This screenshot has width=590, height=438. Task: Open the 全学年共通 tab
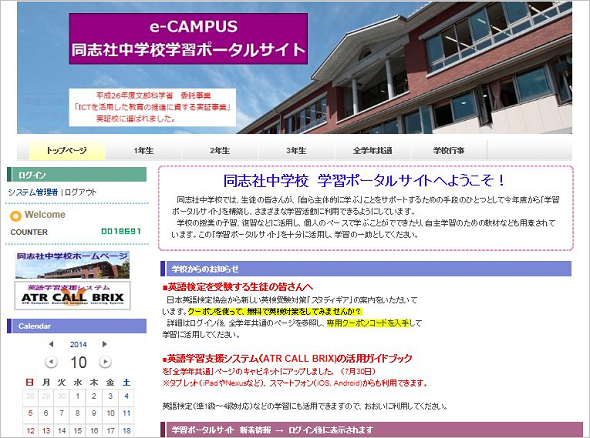coord(373,151)
